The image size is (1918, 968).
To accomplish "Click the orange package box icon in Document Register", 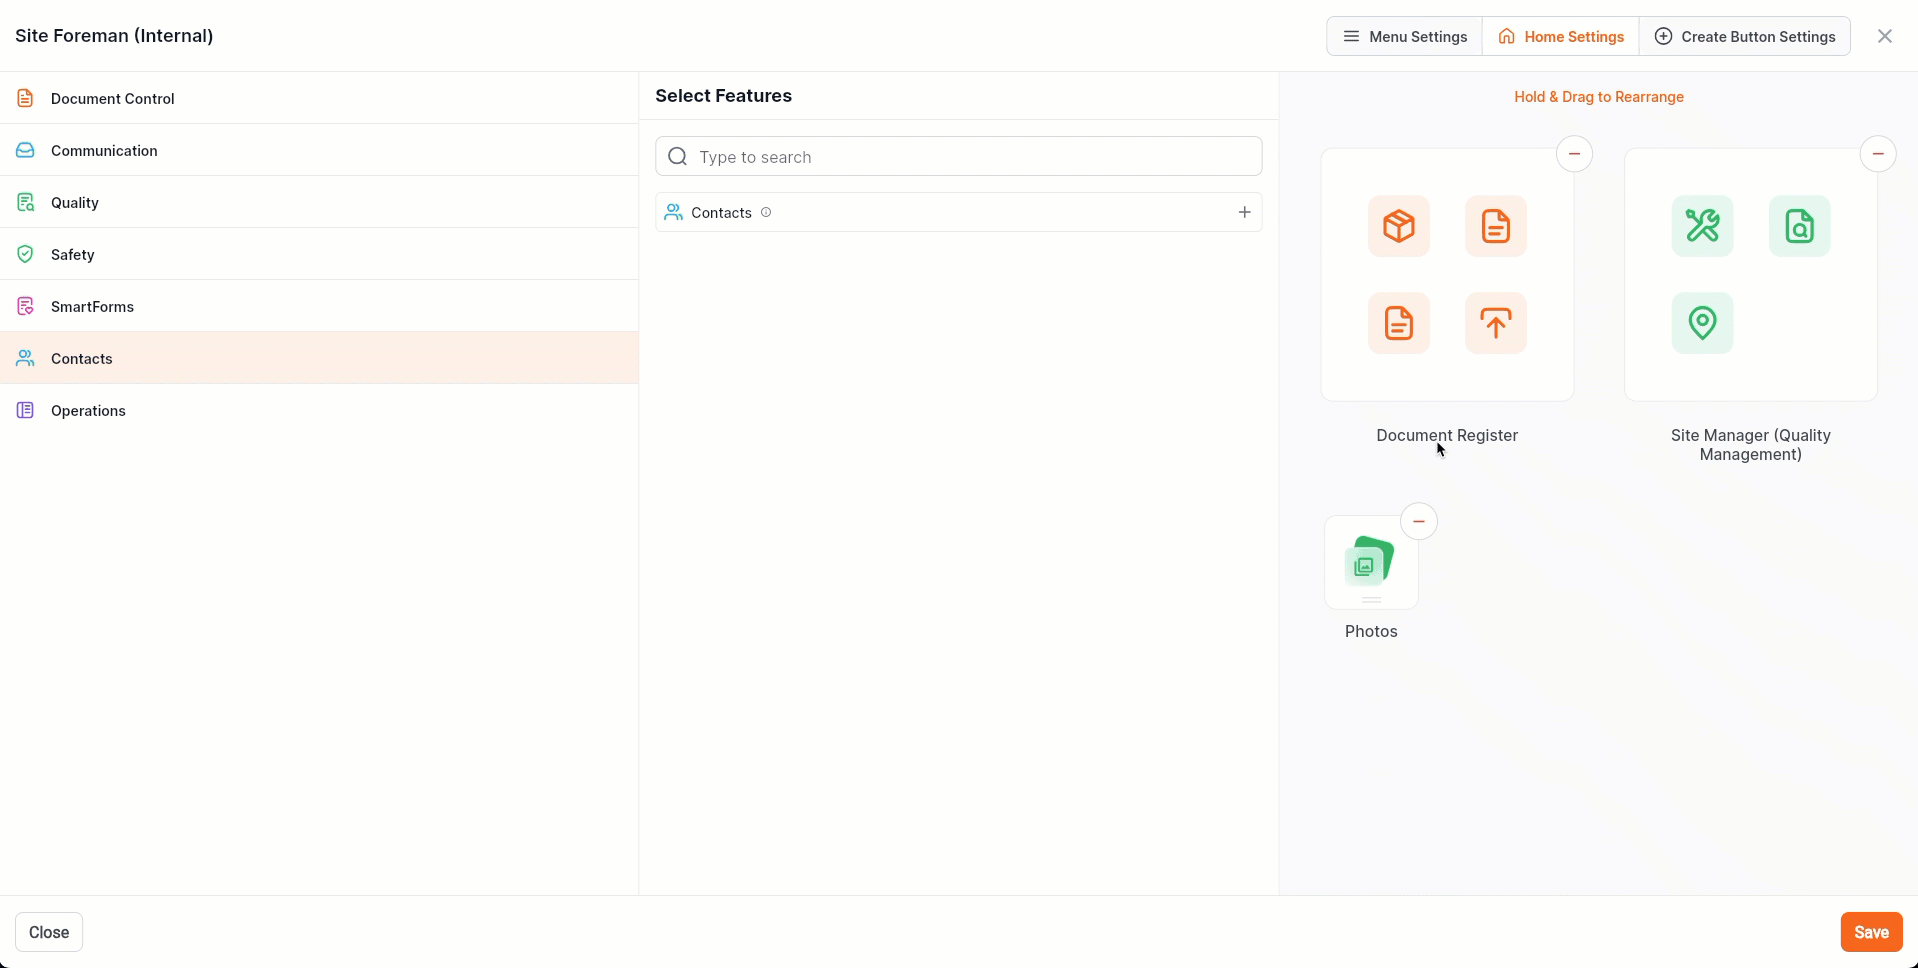I will [x=1398, y=226].
